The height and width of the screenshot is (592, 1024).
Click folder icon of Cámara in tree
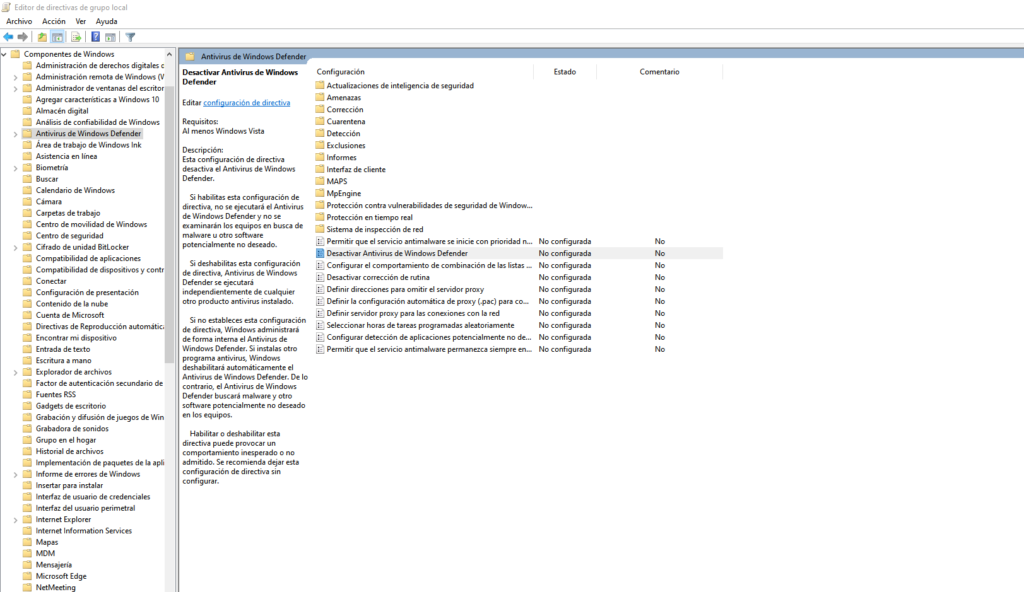coord(27,202)
